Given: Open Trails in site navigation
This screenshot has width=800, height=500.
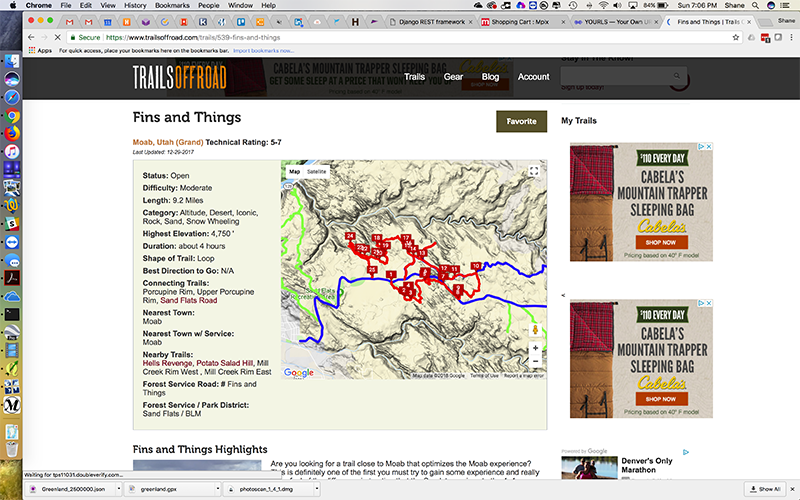Looking at the screenshot, I should [414, 77].
